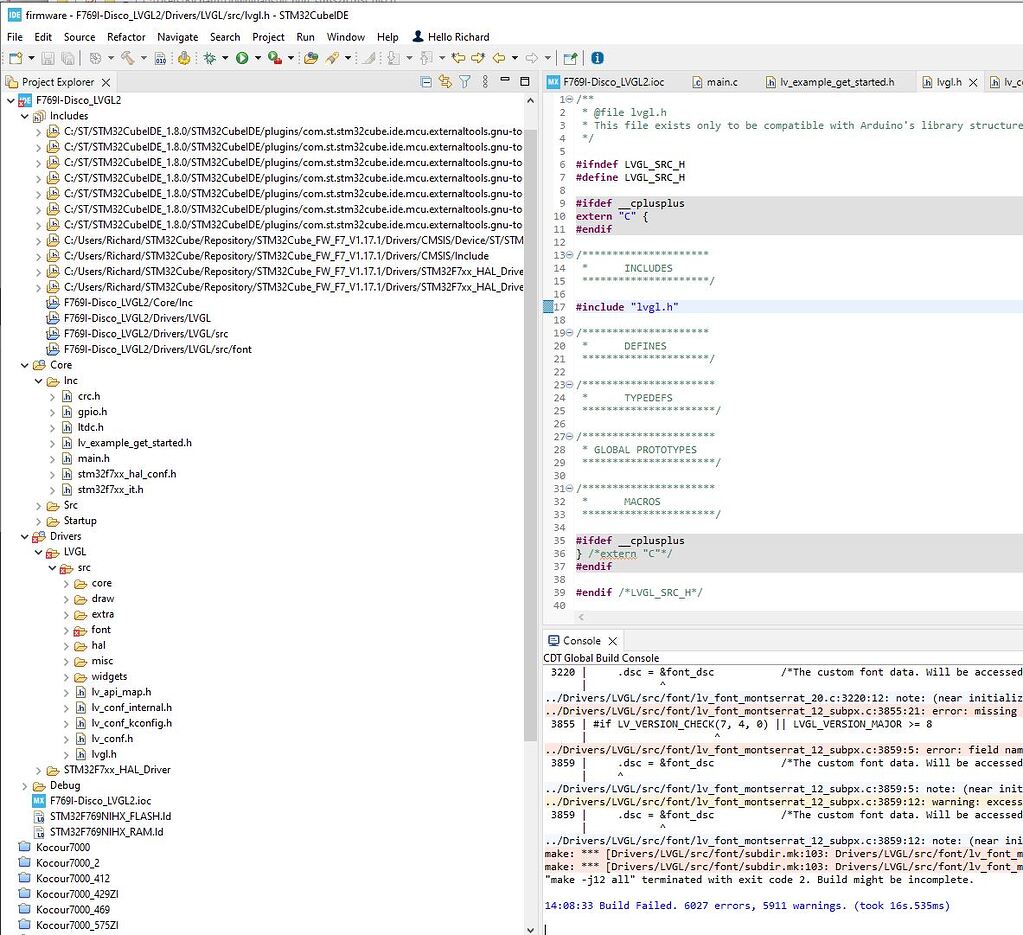Expand the Src folder under Core
The height and width of the screenshot is (935, 1023).
[39, 506]
